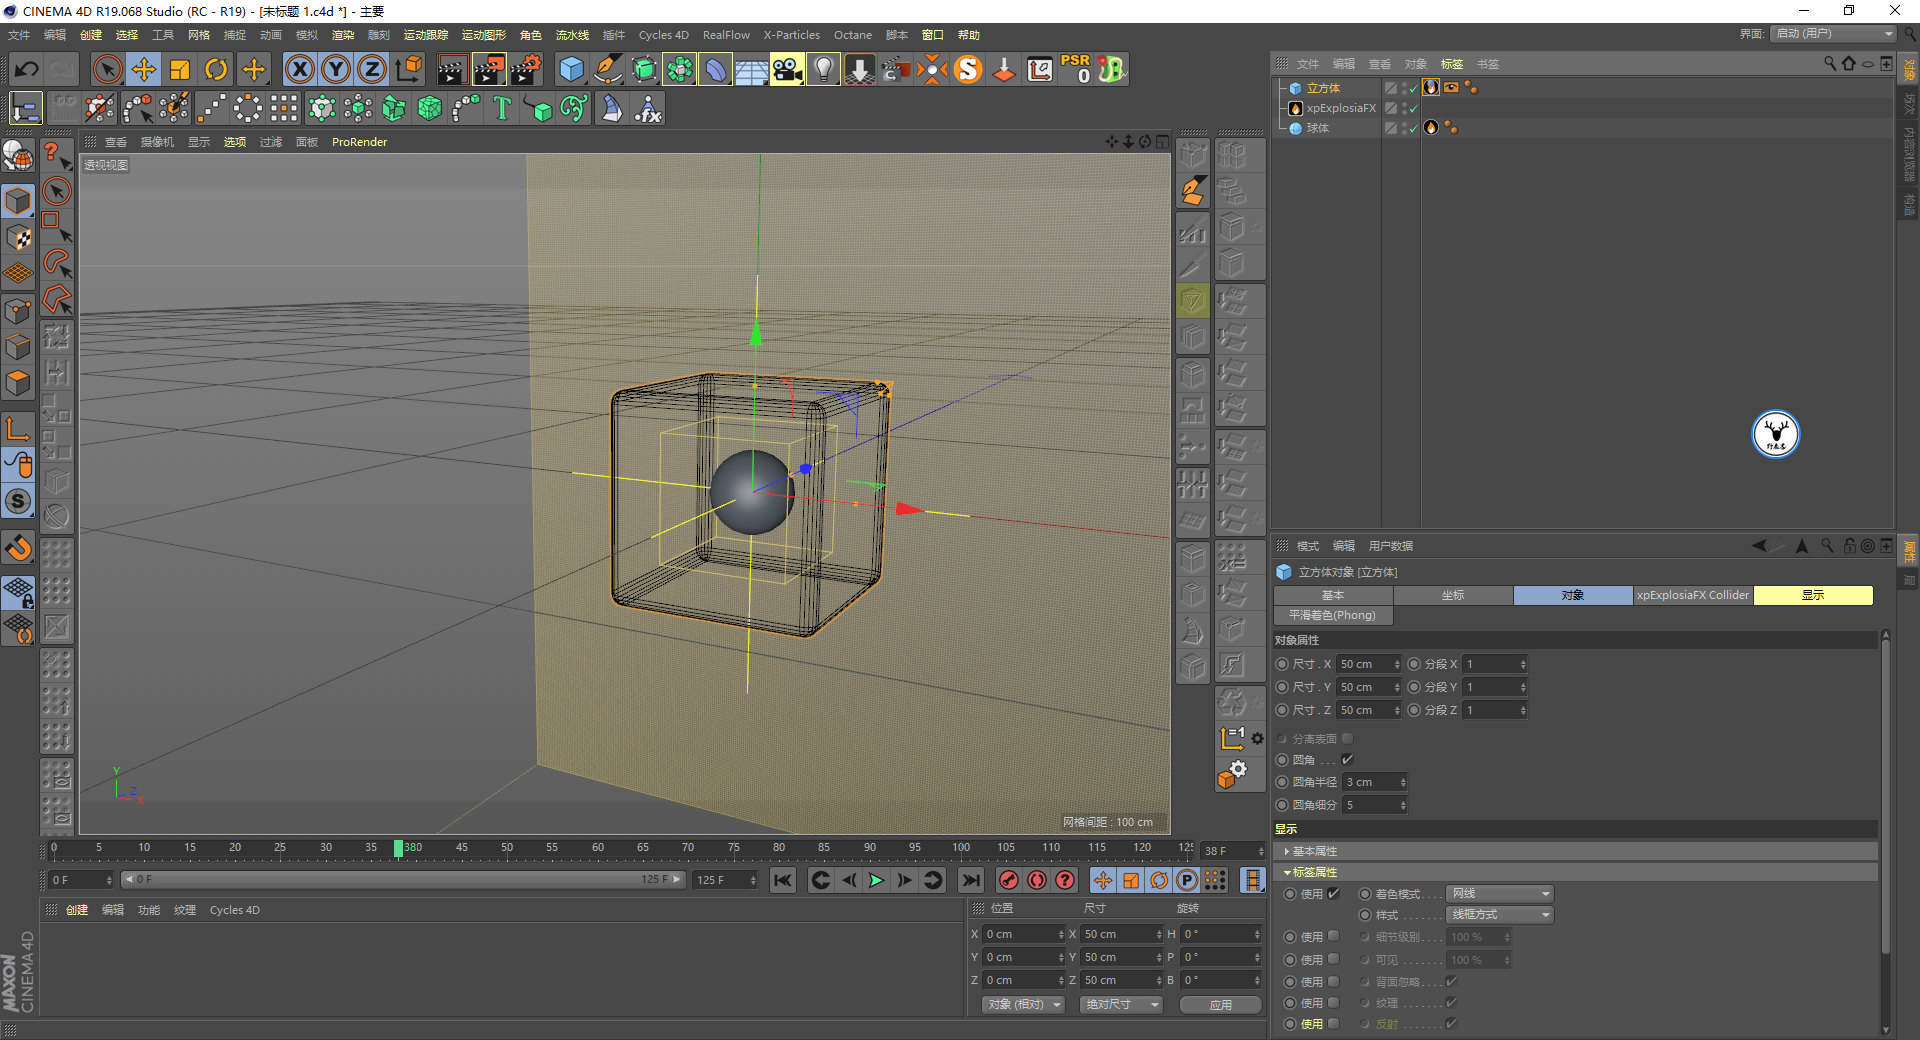The height and width of the screenshot is (1040, 1920).
Task: Click the search magnifier in Object Manager
Action: tap(1830, 64)
